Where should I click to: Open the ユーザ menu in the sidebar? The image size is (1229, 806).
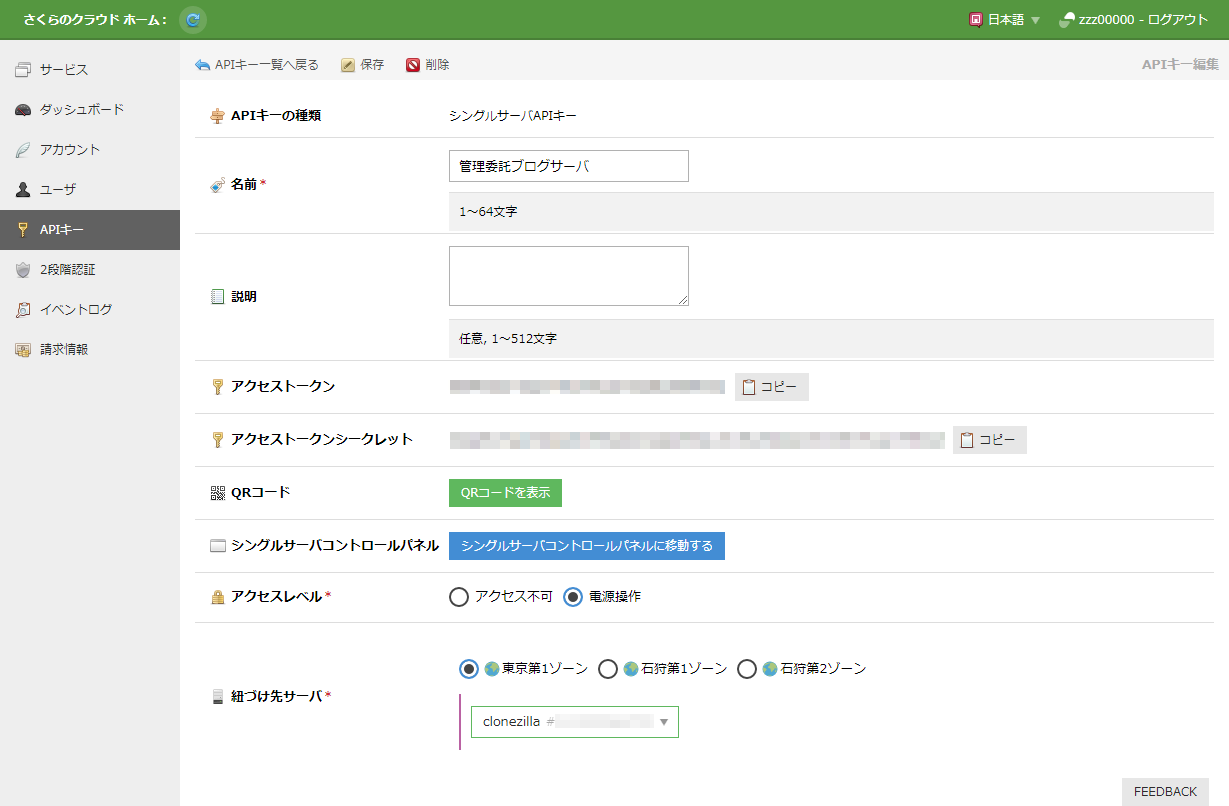pyautogui.click(x=58, y=190)
